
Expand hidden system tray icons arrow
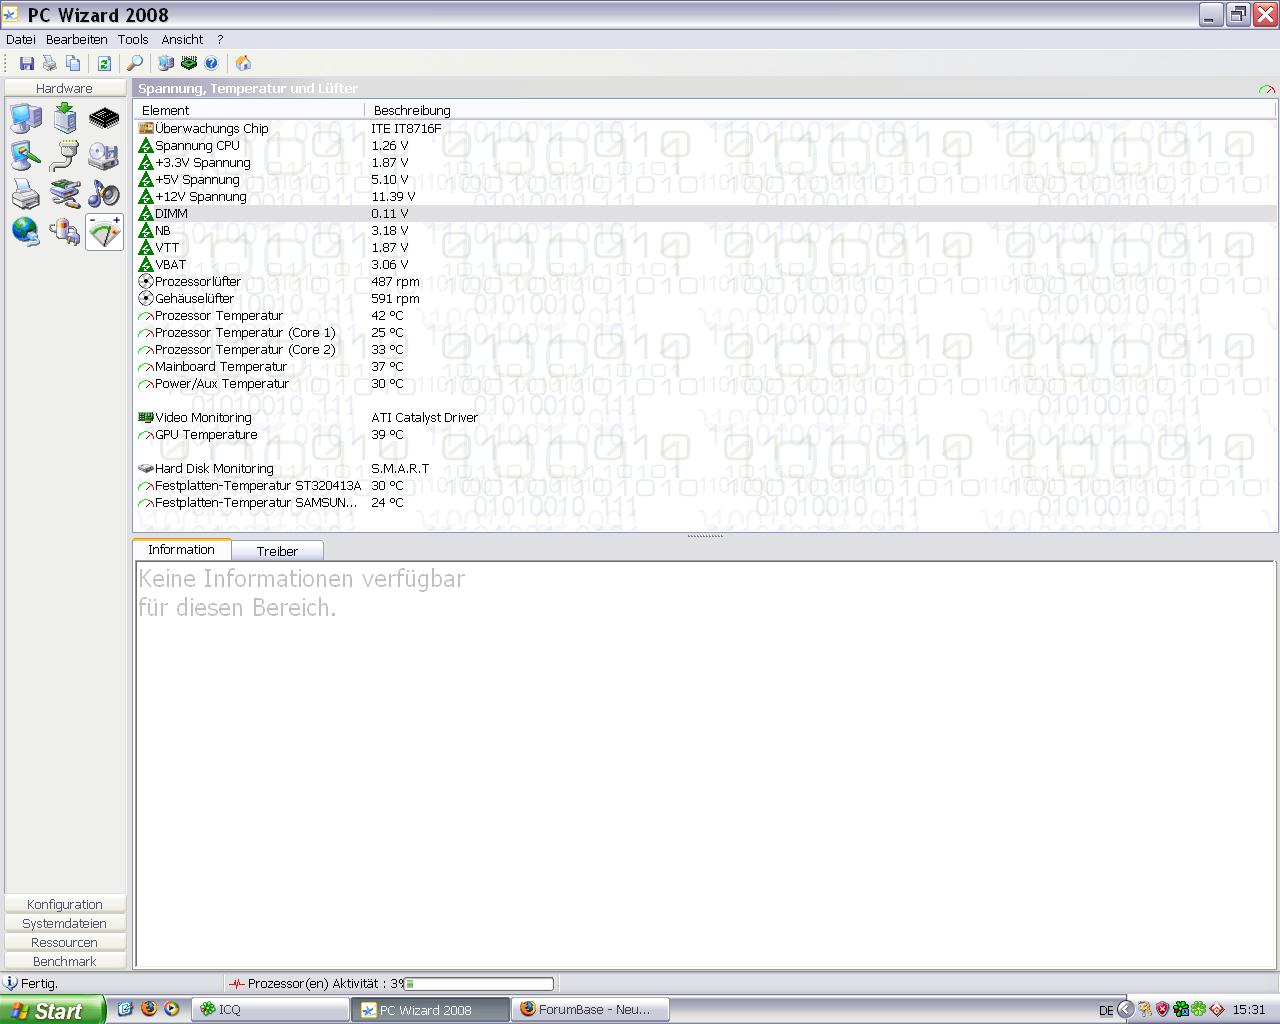tap(1125, 1010)
